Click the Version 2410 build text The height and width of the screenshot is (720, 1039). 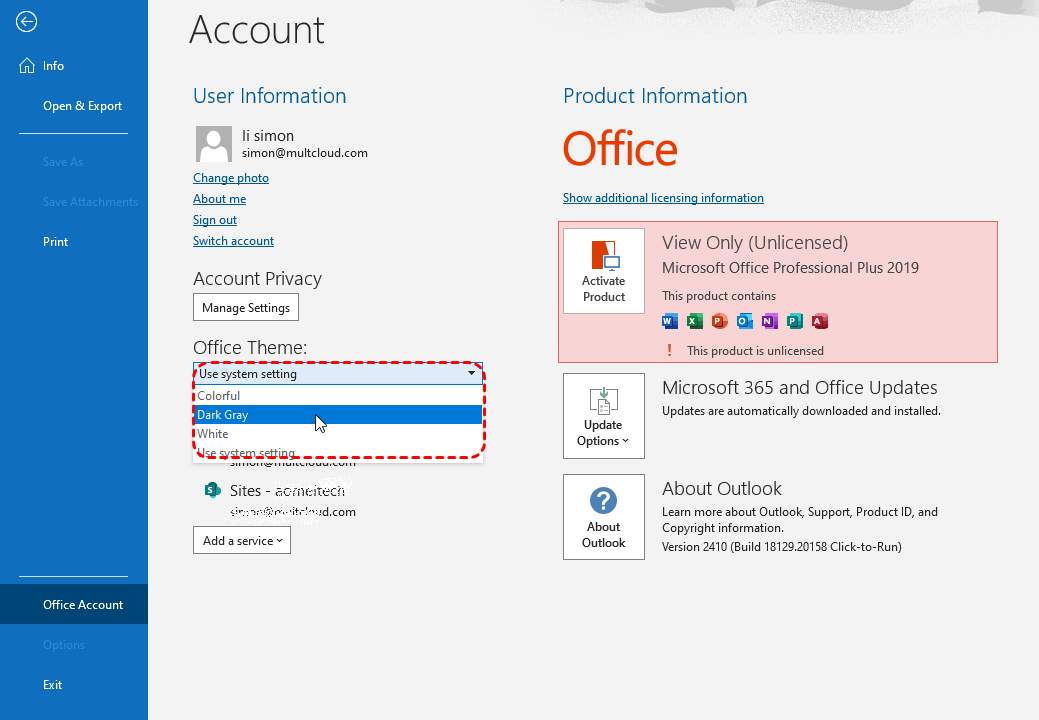coord(782,547)
